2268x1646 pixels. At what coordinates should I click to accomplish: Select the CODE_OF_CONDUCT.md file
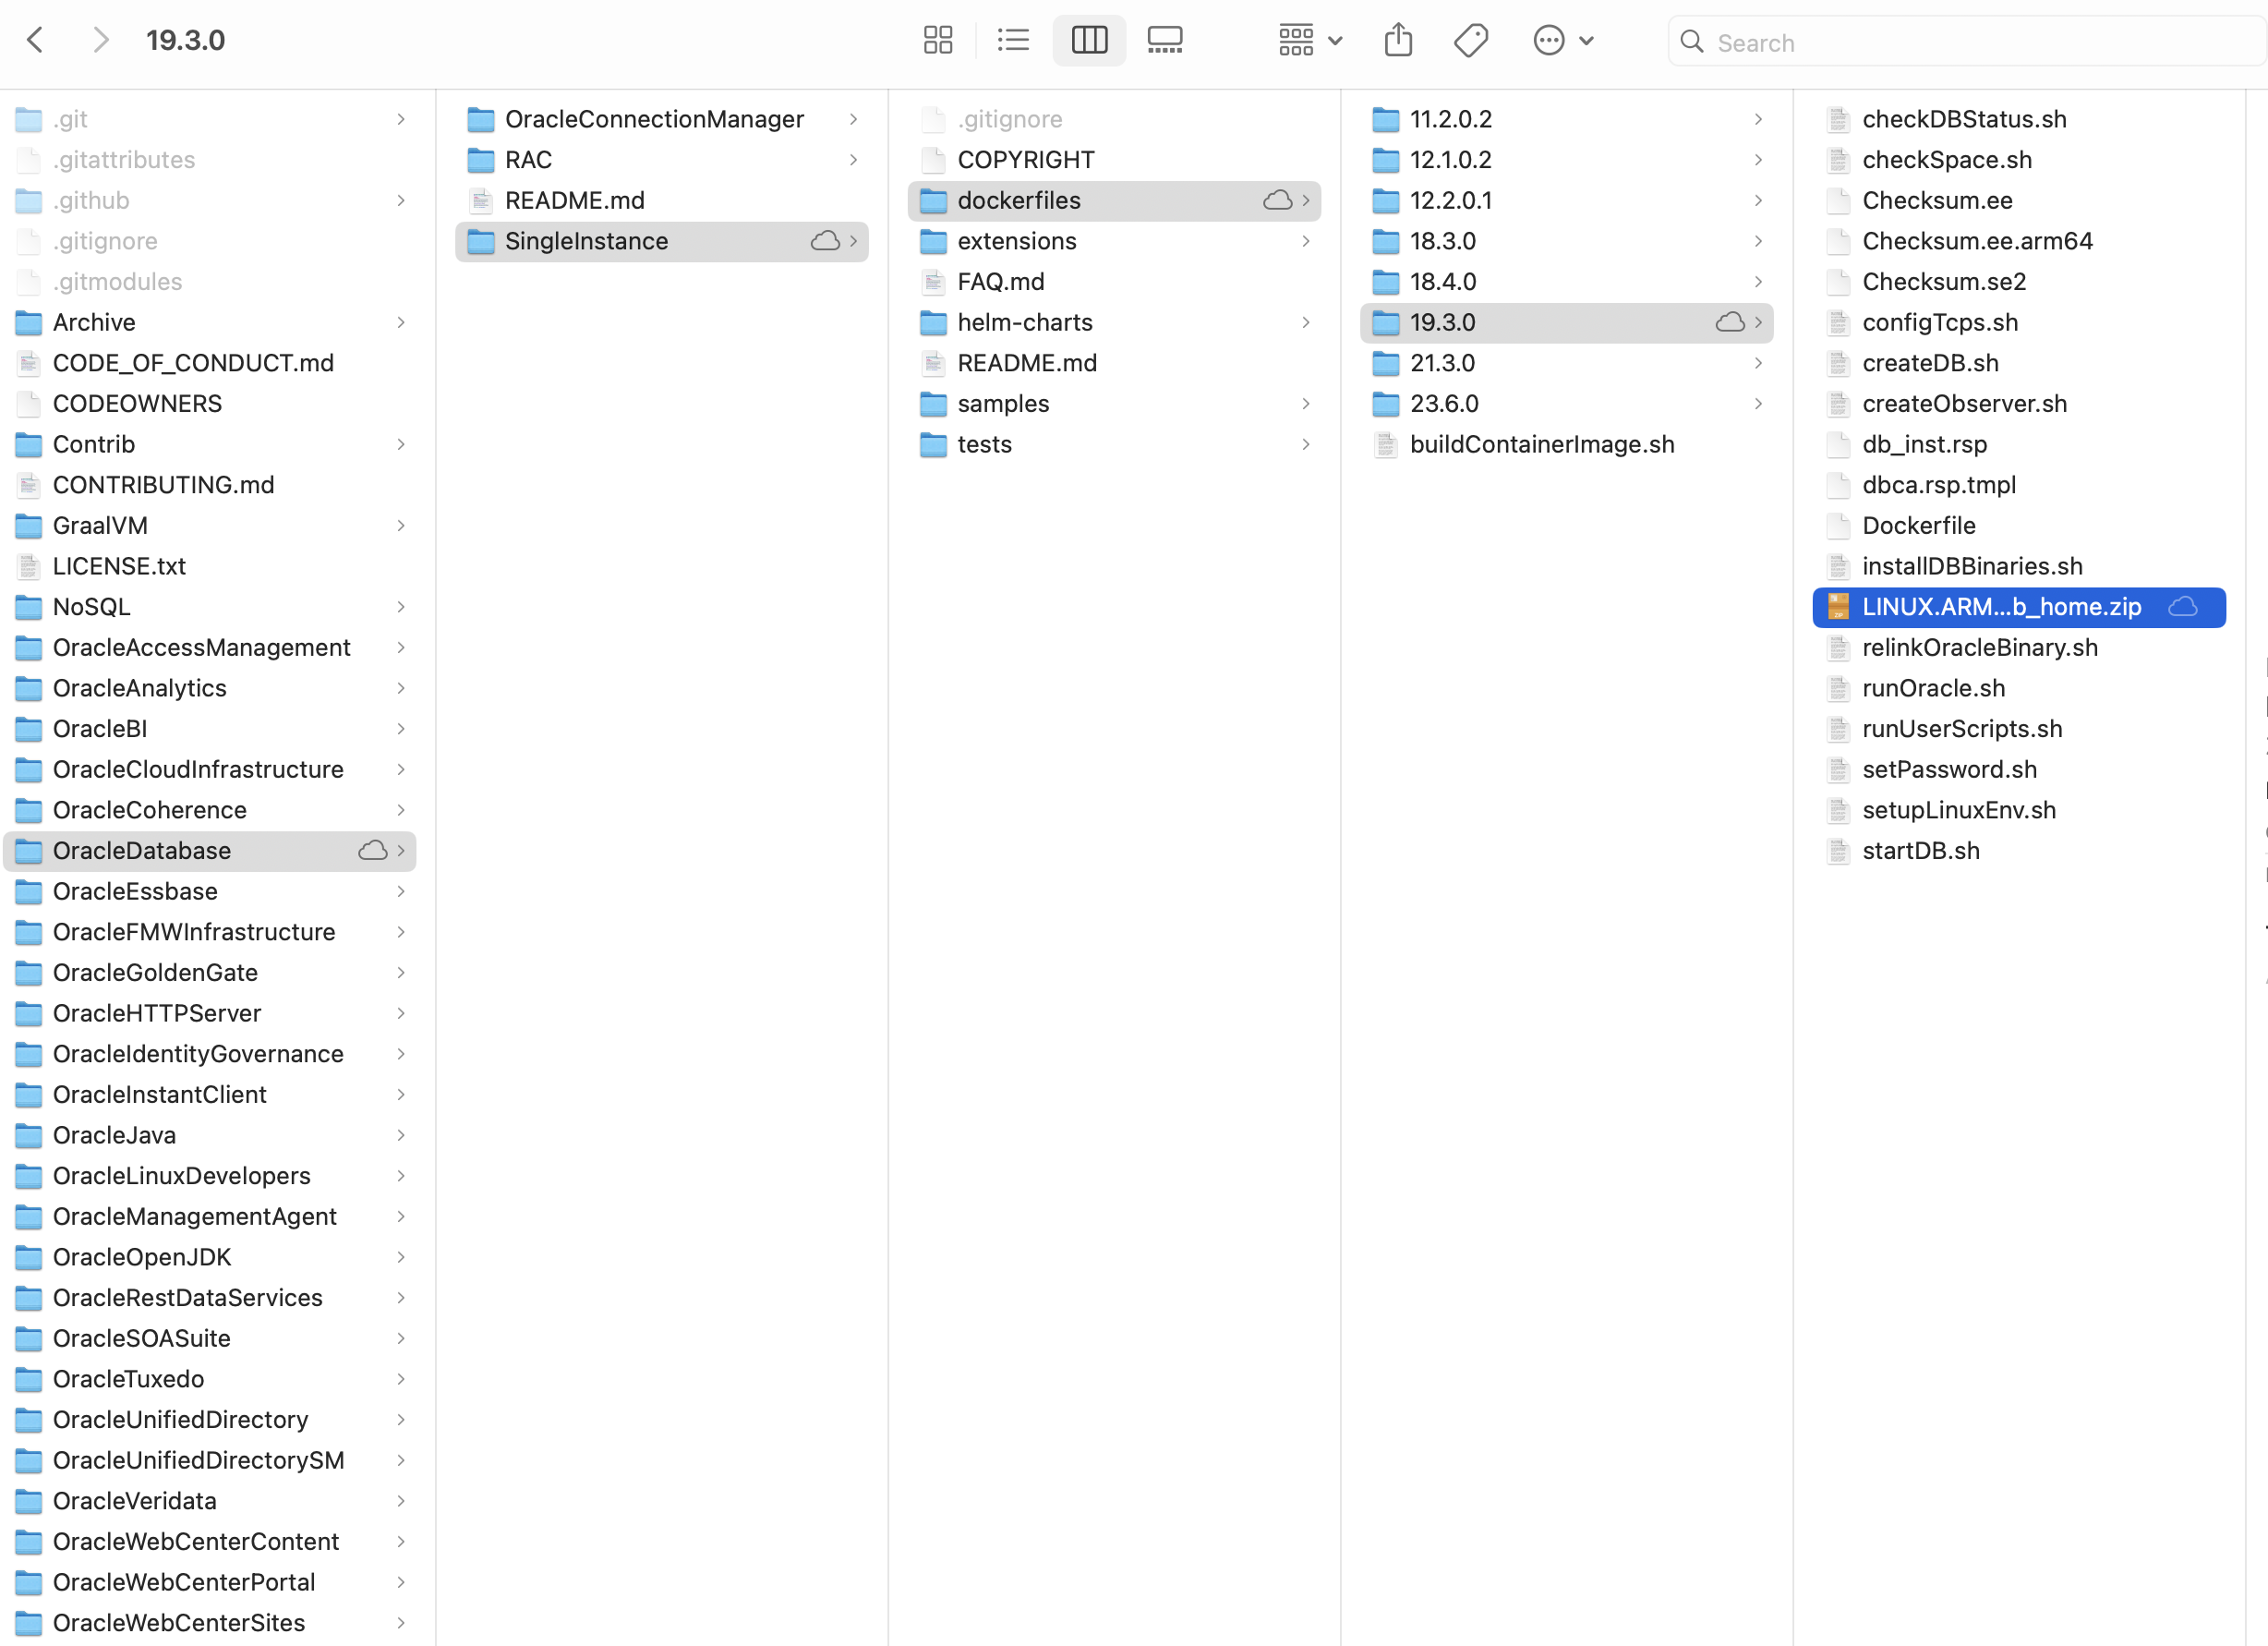pos(209,363)
